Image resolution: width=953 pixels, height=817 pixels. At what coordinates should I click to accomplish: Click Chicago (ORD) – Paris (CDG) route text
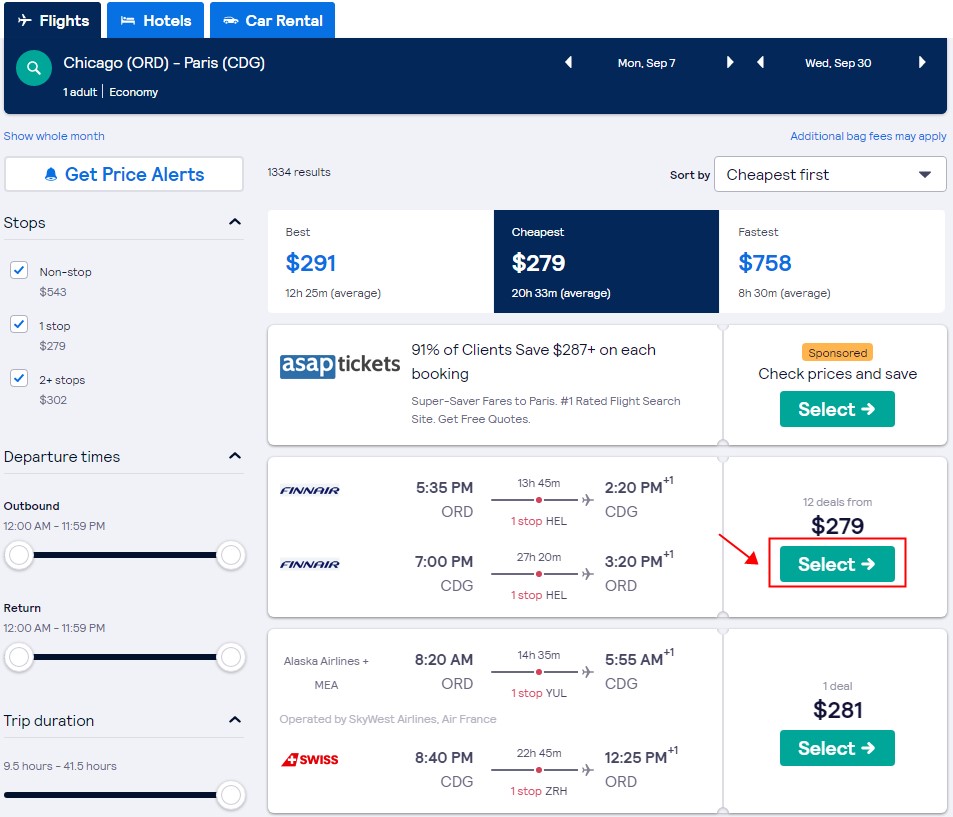(164, 63)
